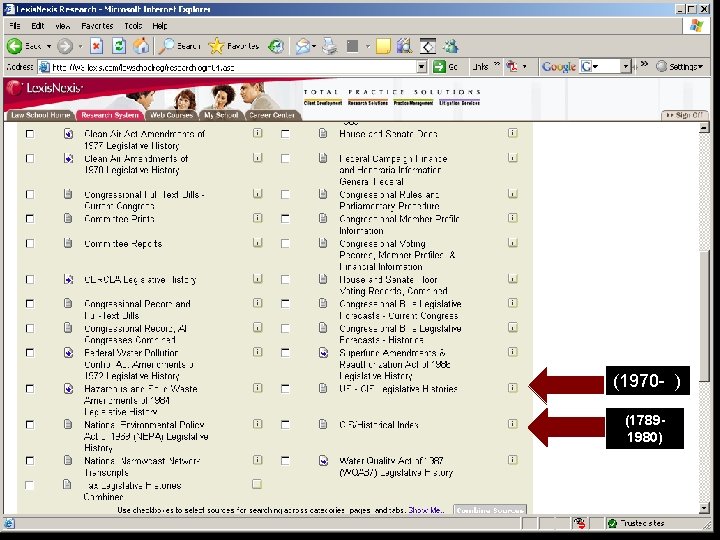Click the Windows flag logo
The width and height of the screenshot is (720, 540).
click(x=696, y=26)
